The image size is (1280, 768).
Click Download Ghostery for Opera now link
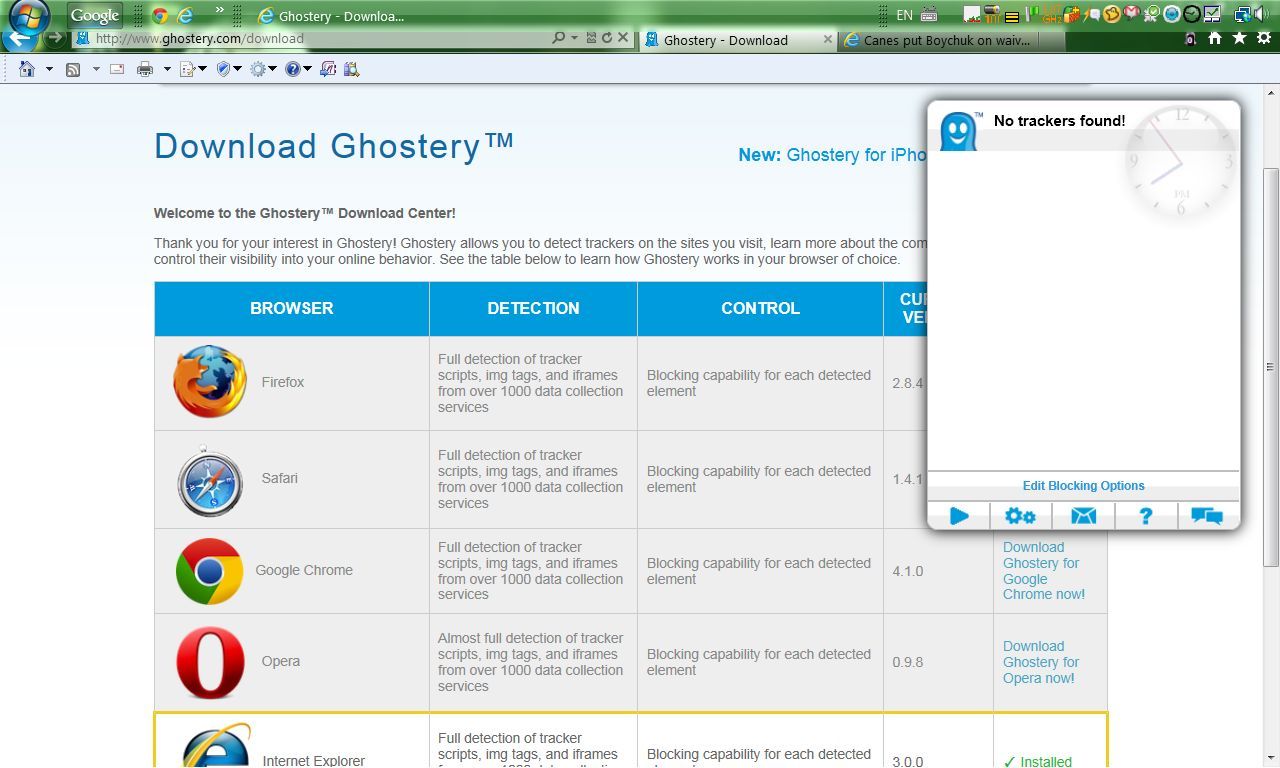pos(1040,662)
